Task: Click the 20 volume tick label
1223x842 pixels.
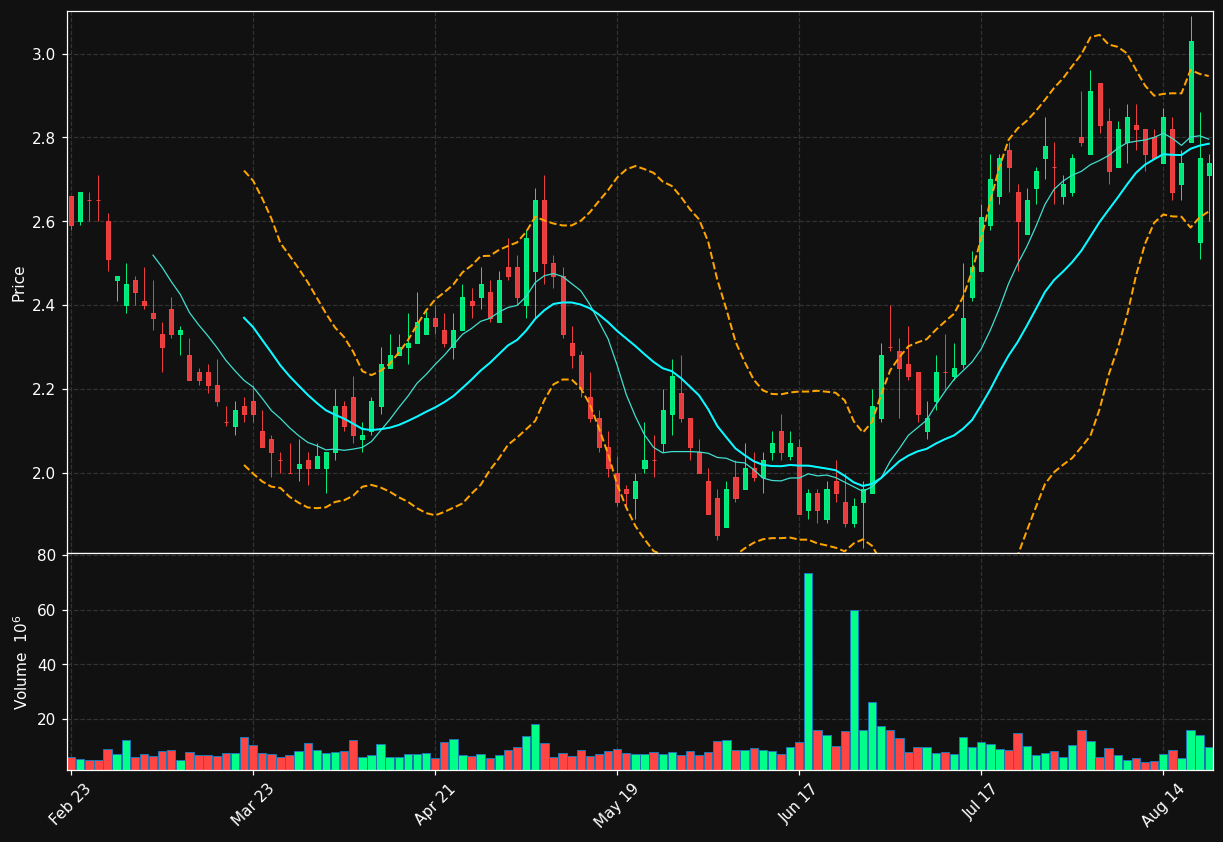Action: pyautogui.click(x=46, y=720)
